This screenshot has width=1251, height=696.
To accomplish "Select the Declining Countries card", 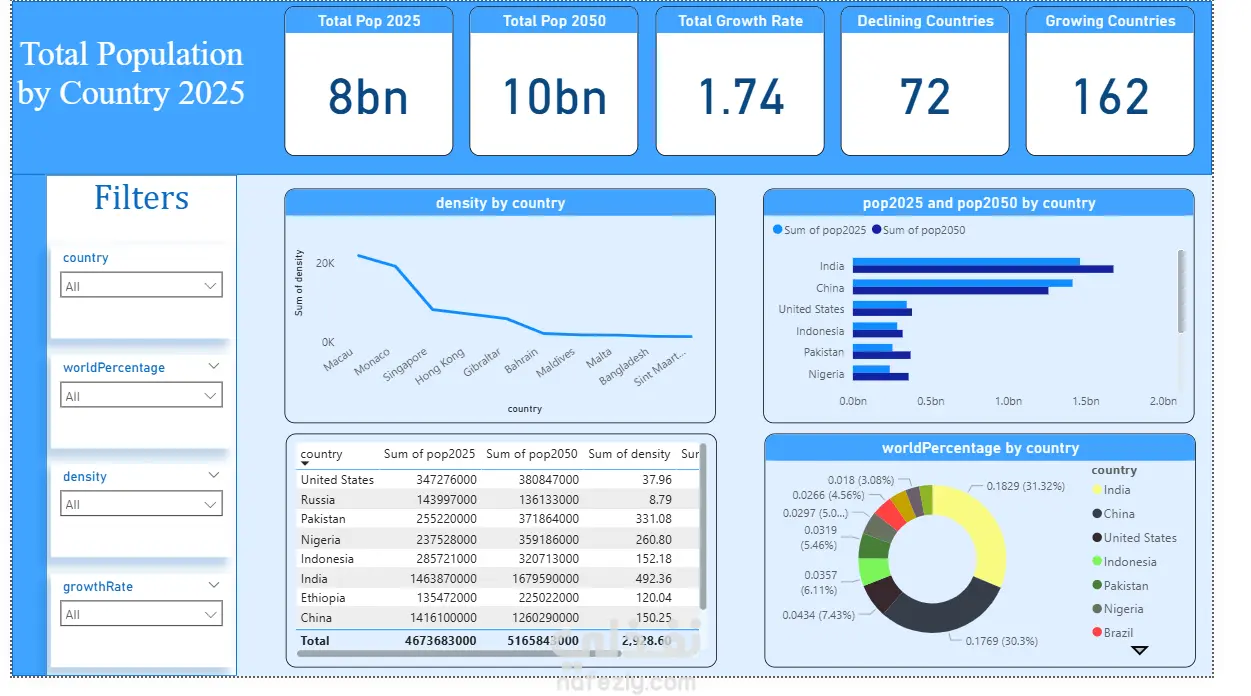I will point(925,81).
